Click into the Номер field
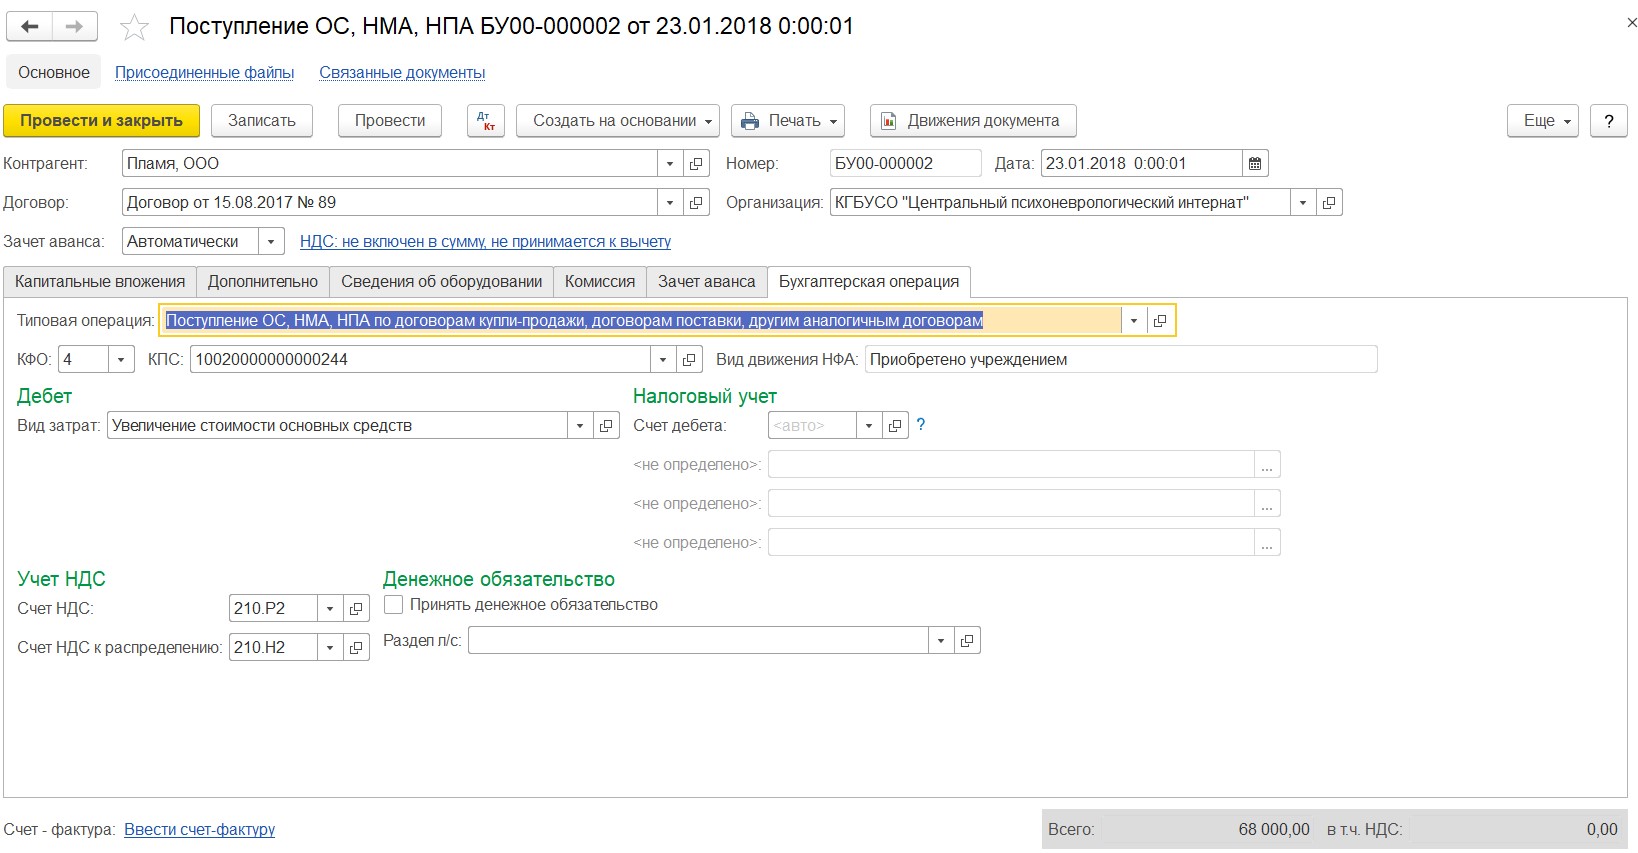1638x853 pixels. pos(905,163)
